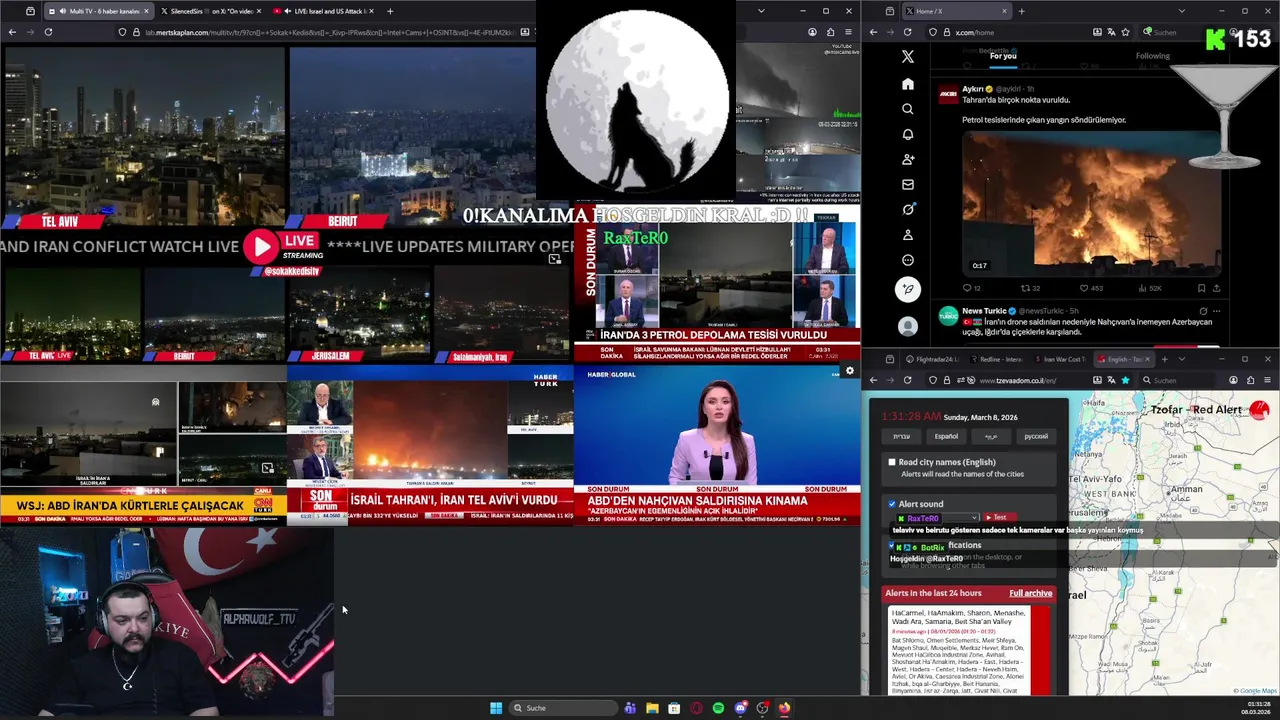1280x720 pixels.
Task: Click blue bookmark star in Tzevaadom window
Action: [1125, 380]
